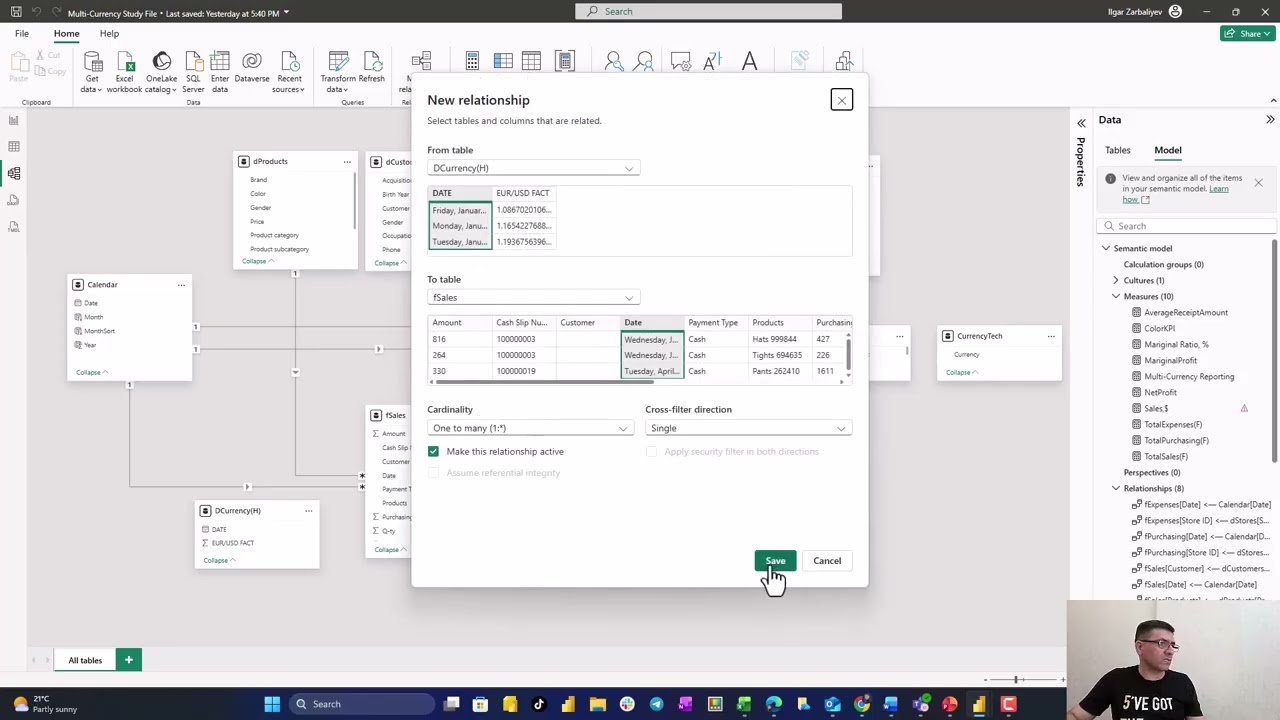Collapse the DCurrency(H) table card
This screenshot has height=720, width=1280.
[x=219, y=560]
